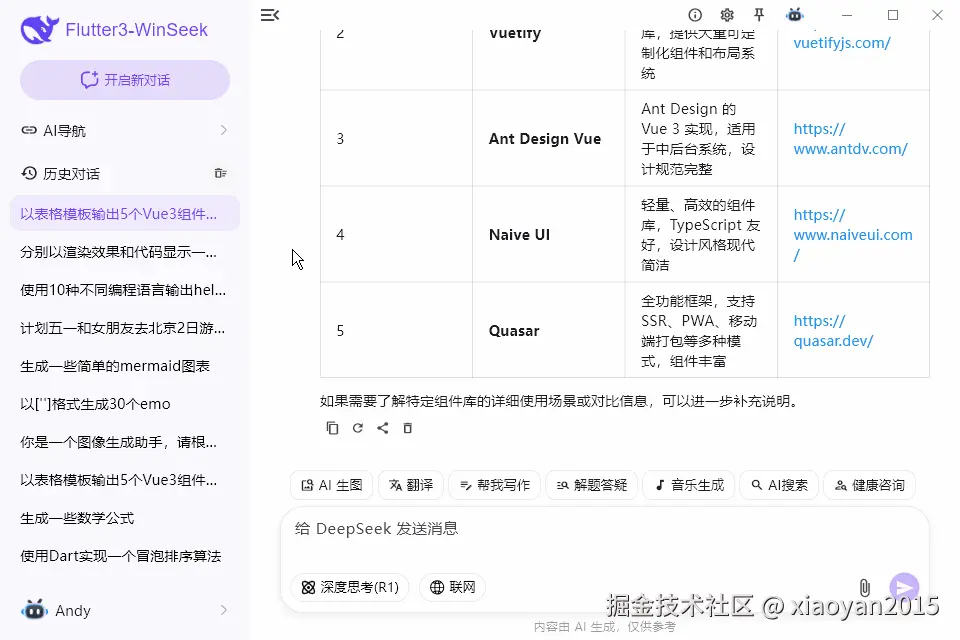
Task: Open the chat 生成一些简单的mermaid图表
Action: point(125,366)
